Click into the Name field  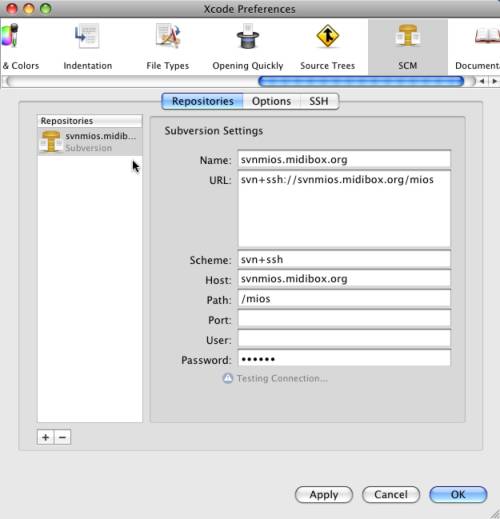coord(344,159)
